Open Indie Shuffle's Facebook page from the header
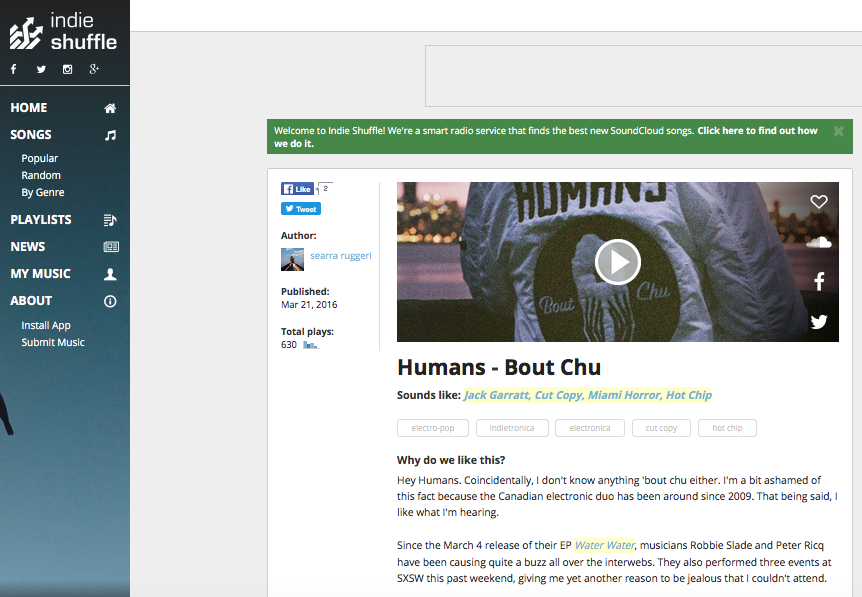 pos(13,68)
